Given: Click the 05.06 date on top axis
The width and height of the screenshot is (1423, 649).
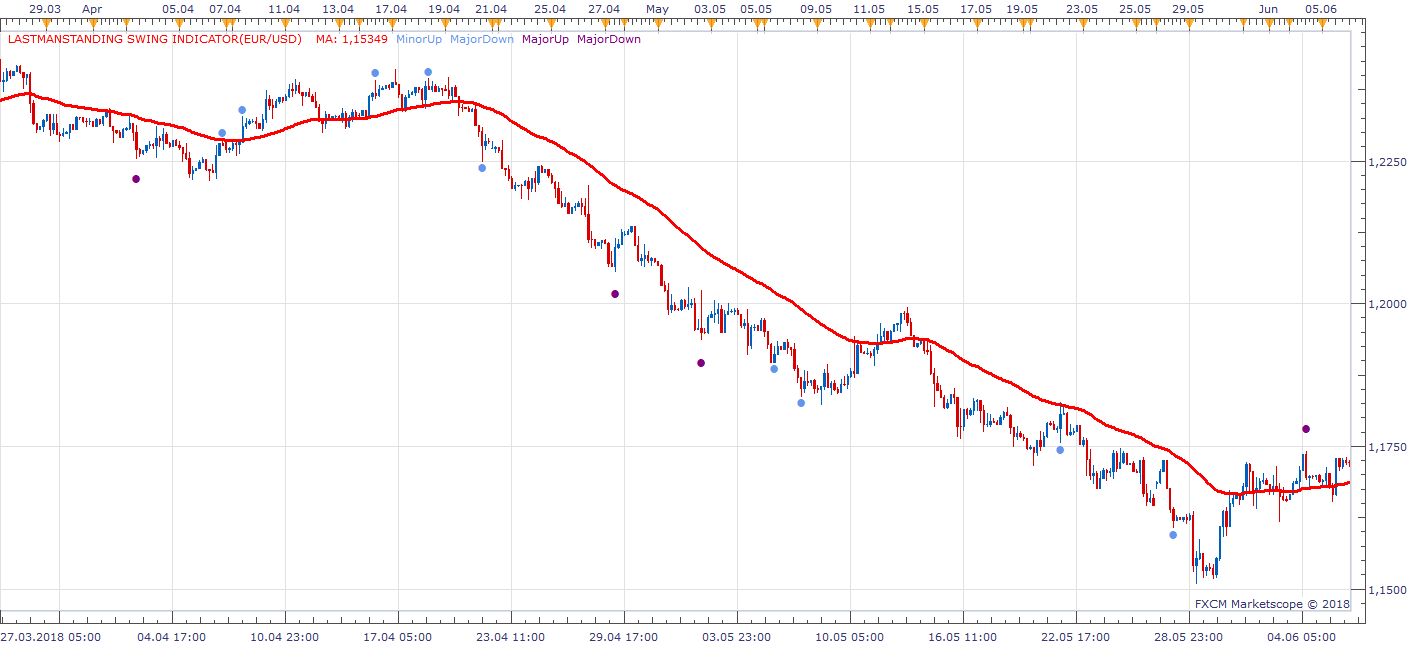Looking at the screenshot, I should pos(1321,9).
